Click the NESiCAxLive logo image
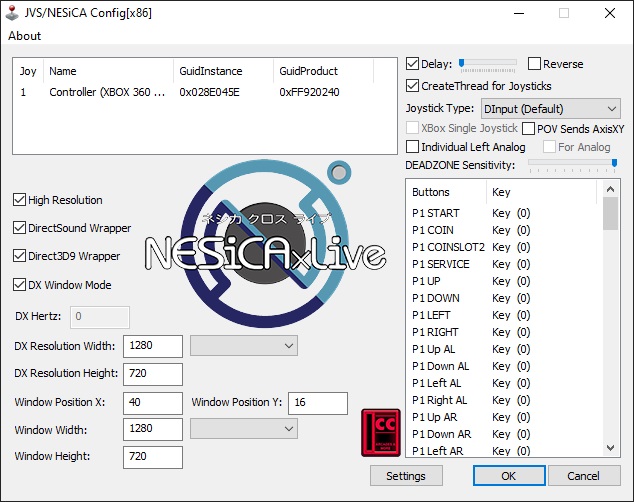 pyautogui.click(x=265, y=243)
